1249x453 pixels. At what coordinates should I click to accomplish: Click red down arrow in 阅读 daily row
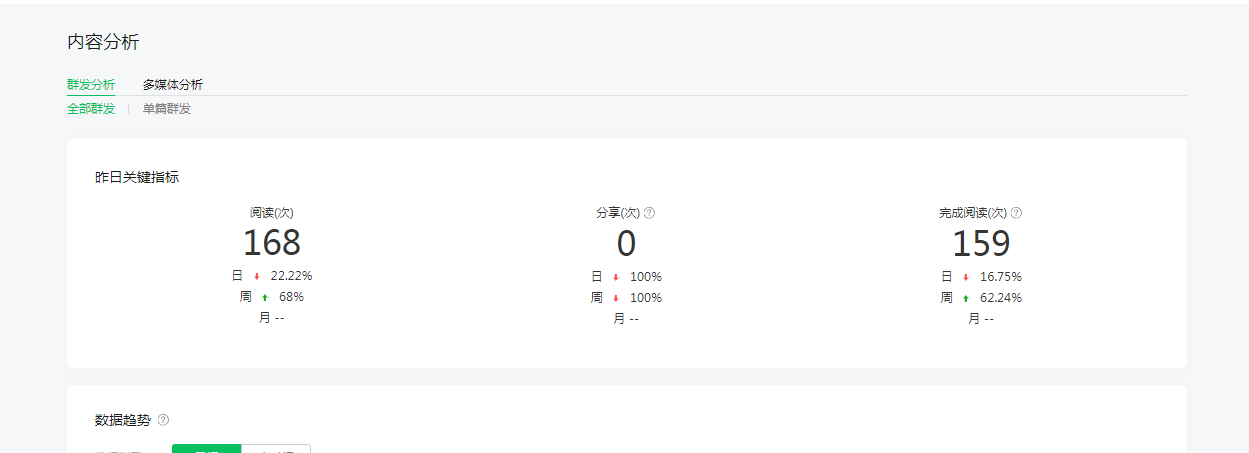pos(257,277)
